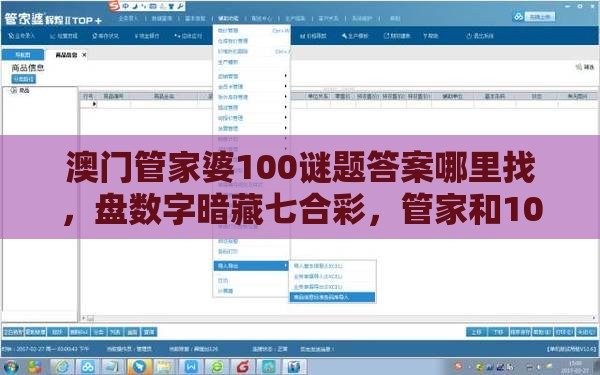Click 空白新增 button at bottom
Screen dimensions: 600x375
(13, 332)
